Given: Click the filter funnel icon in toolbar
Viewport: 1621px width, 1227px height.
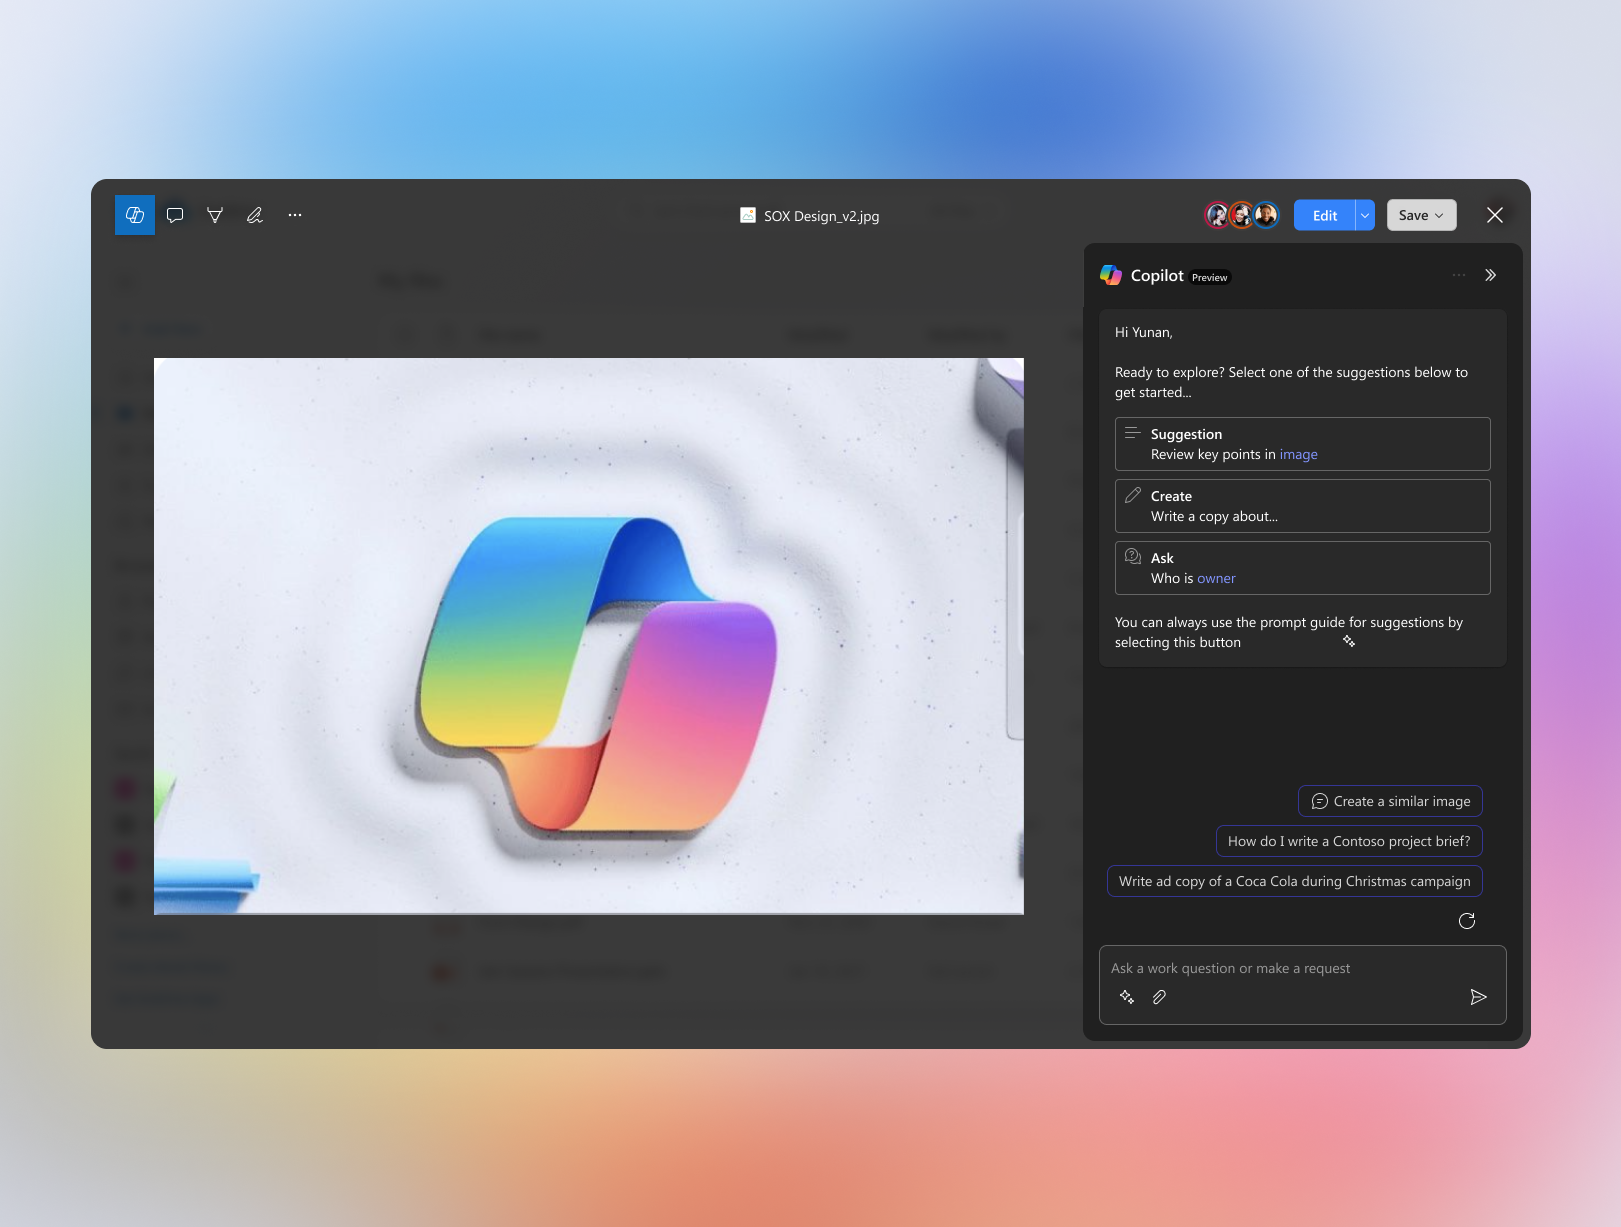Looking at the screenshot, I should (215, 215).
